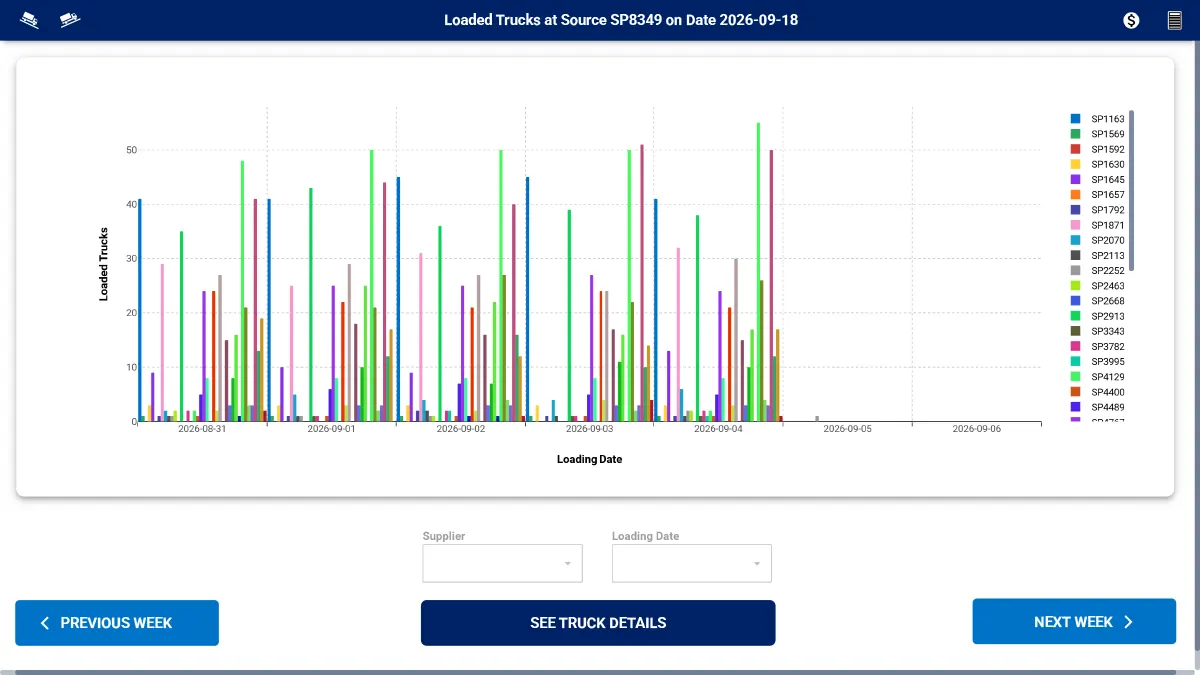The image size is (1200, 675).
Task: Click the second truck icon in header
Action: (x=70, y=20)
